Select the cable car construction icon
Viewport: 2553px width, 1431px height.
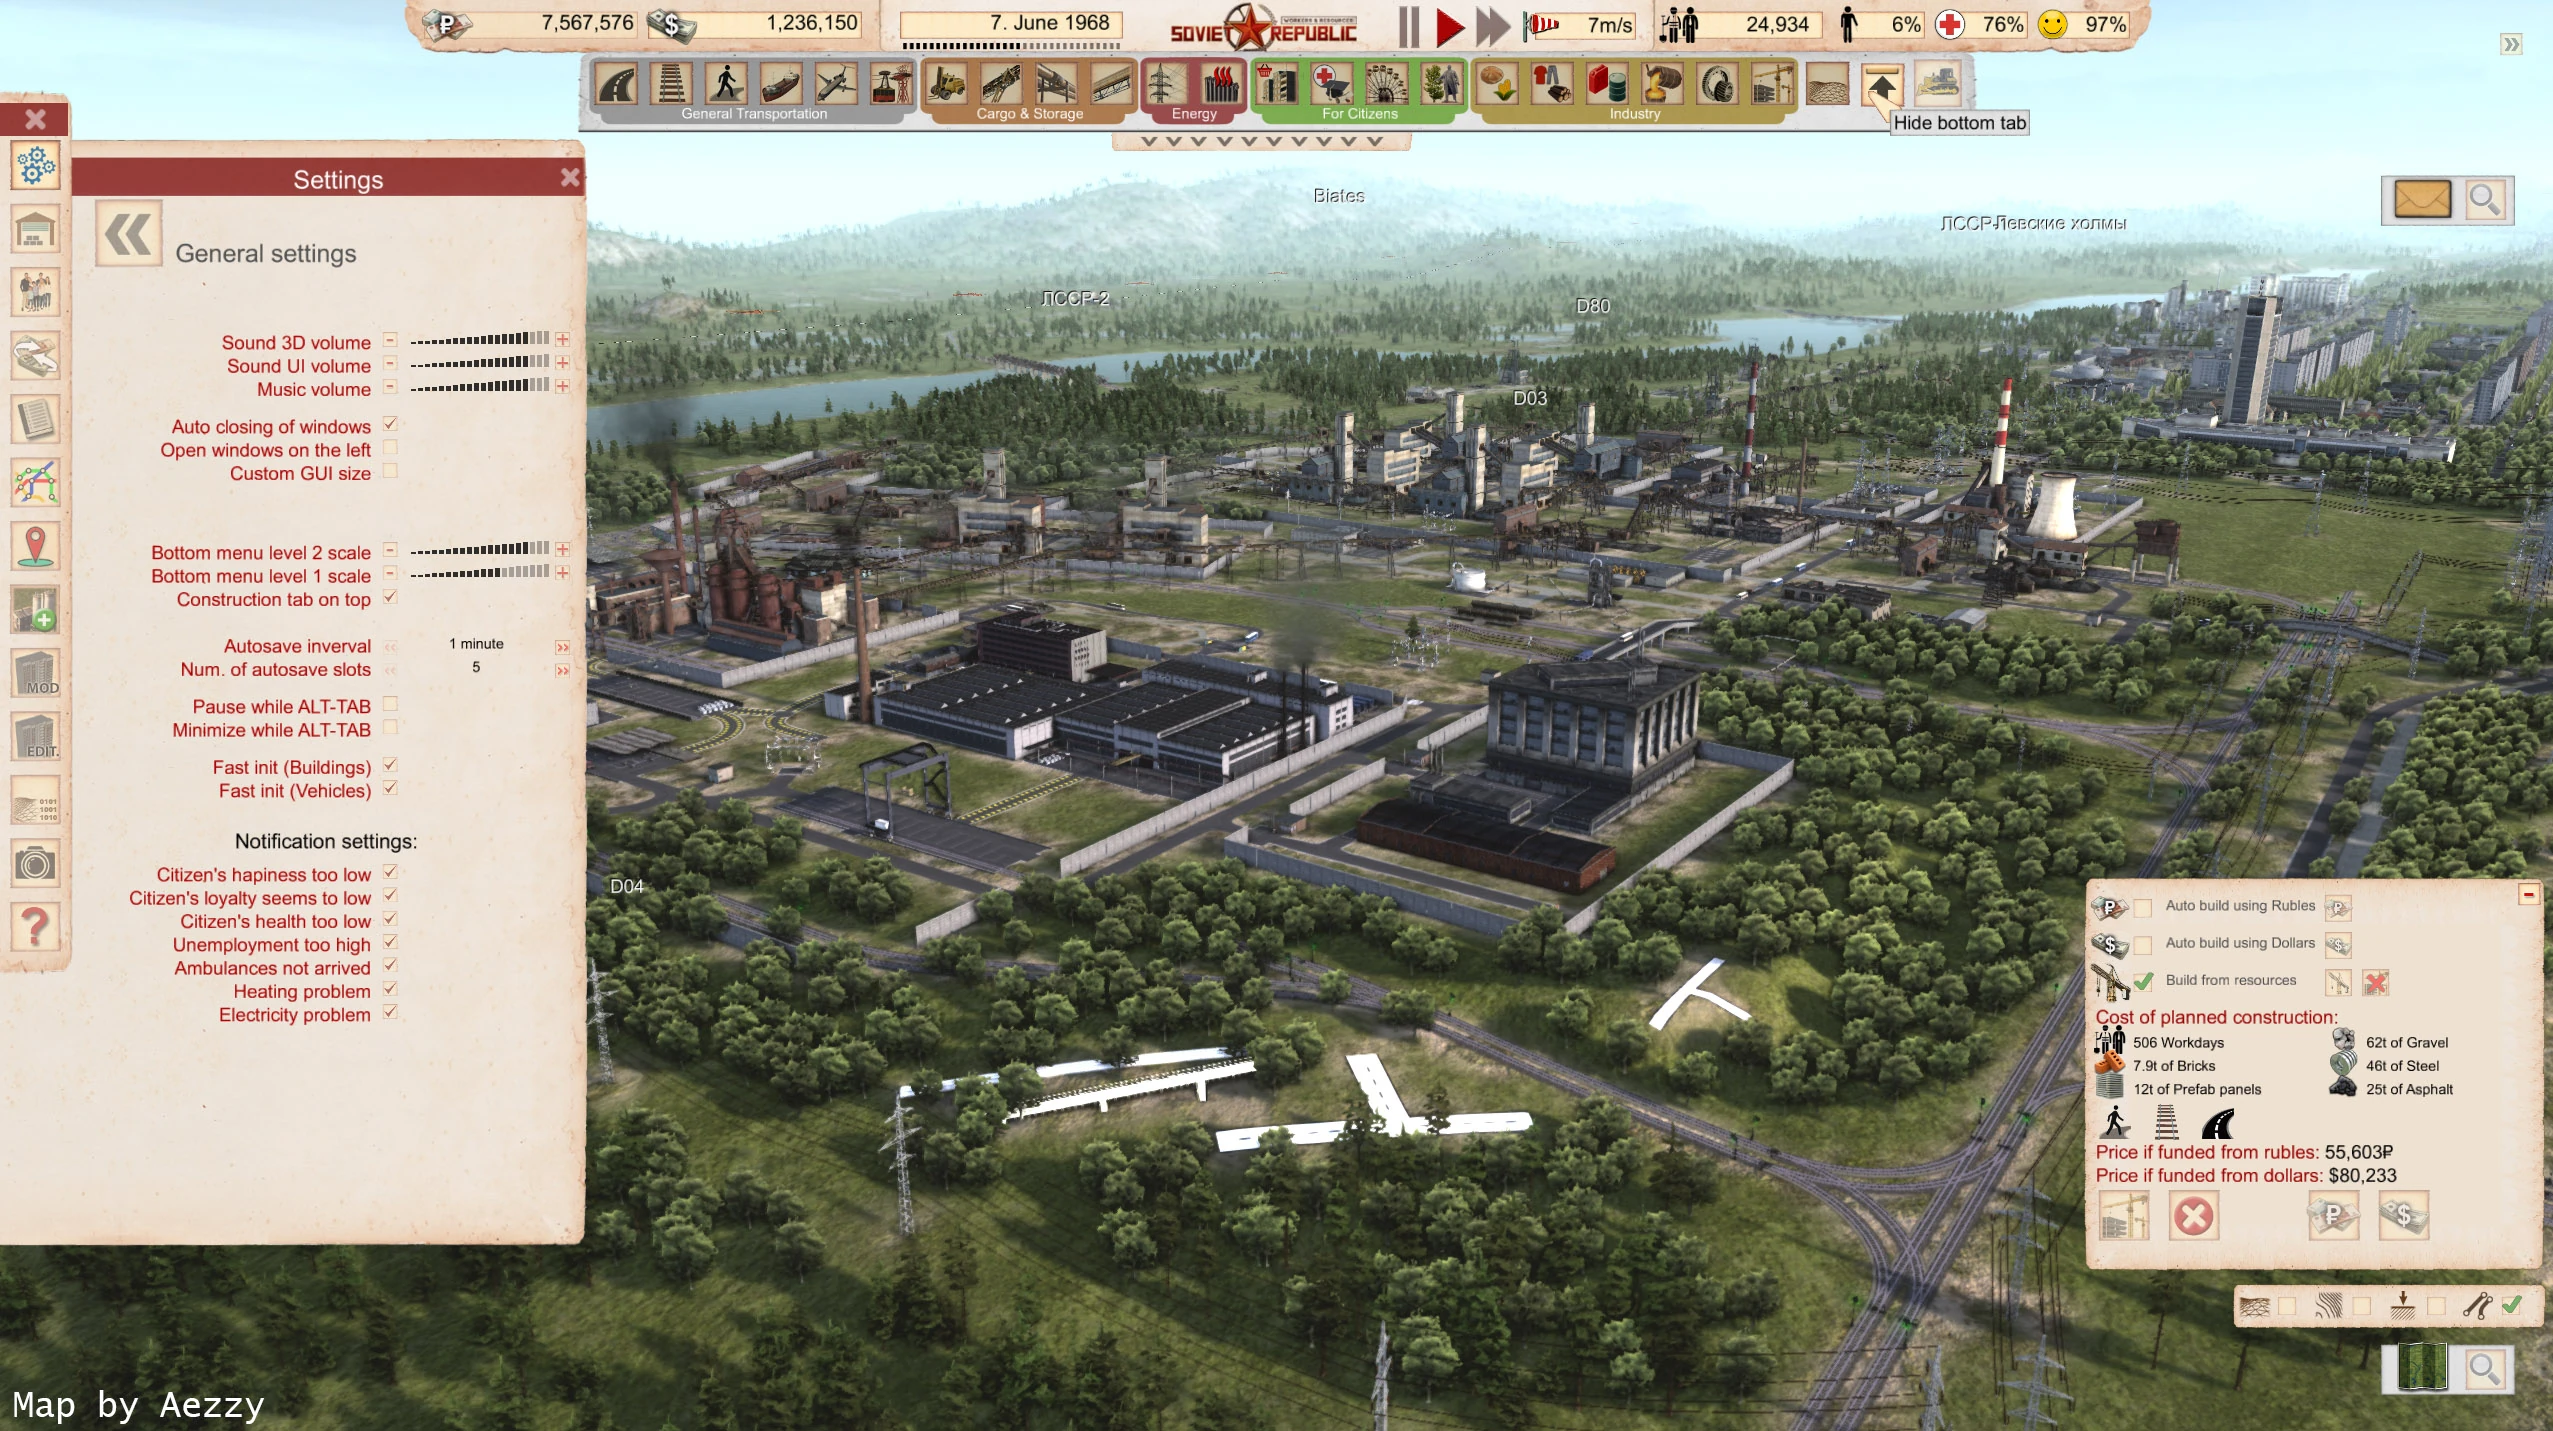(890, 84)
